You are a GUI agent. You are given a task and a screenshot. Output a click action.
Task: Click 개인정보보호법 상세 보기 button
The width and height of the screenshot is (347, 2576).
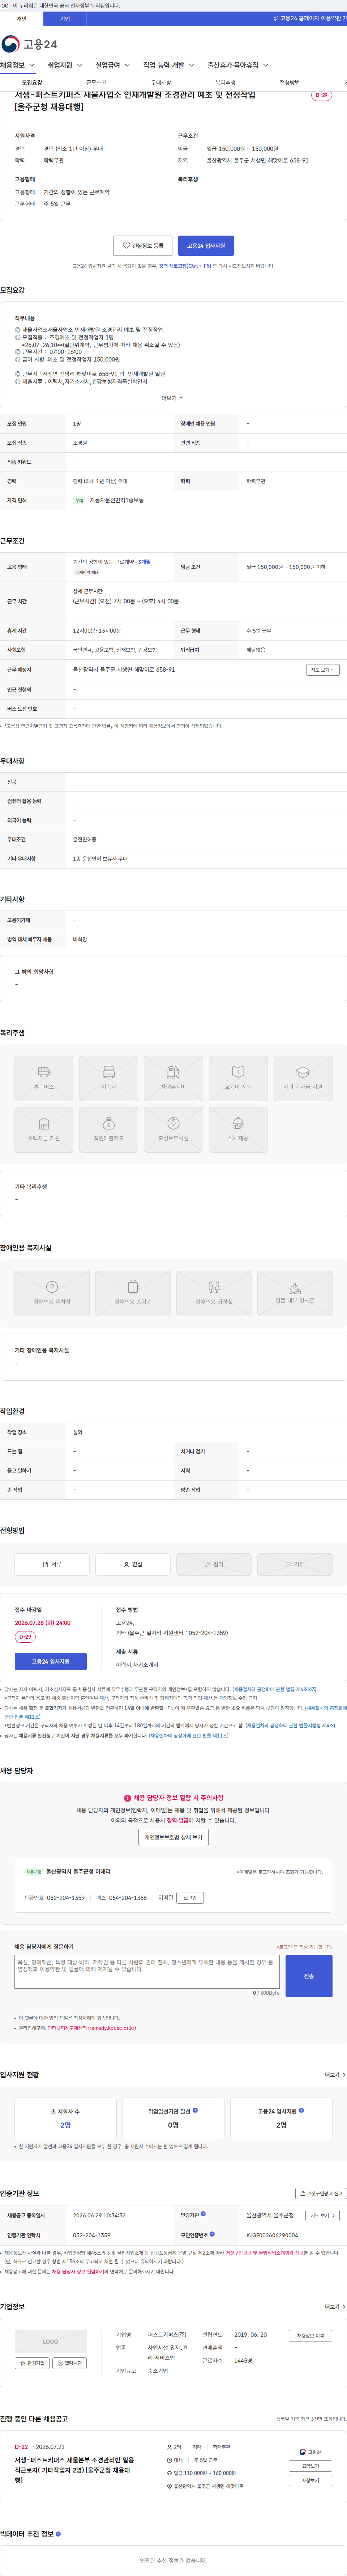coord(173,1837)
